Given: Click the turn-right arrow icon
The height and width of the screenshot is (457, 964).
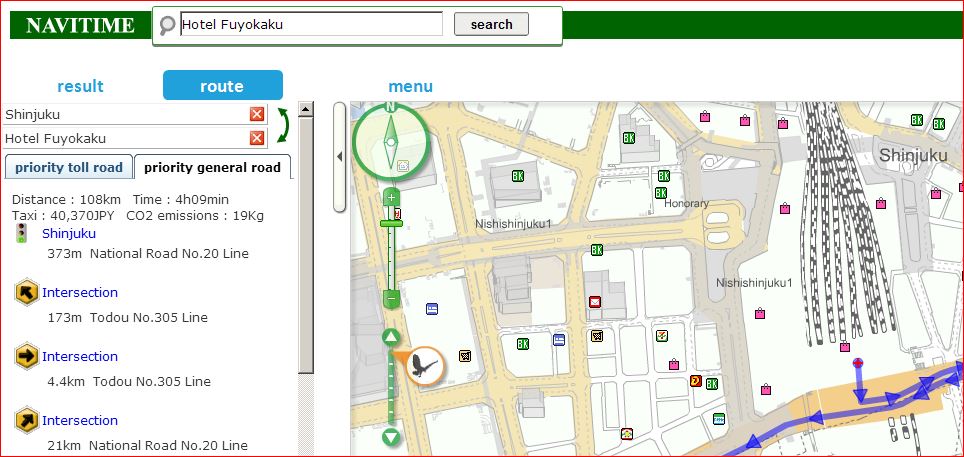Looking at the screenshot, I should pos(27,356).
